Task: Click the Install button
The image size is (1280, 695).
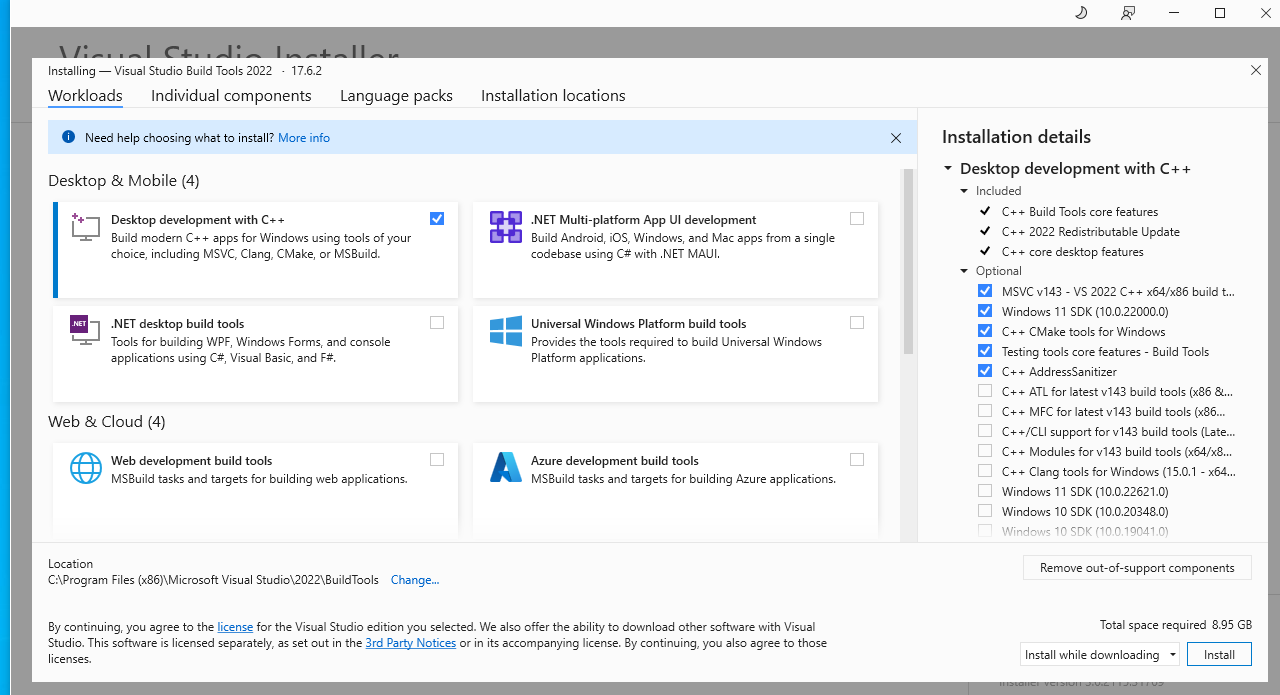Action: tap(1219, 655)
